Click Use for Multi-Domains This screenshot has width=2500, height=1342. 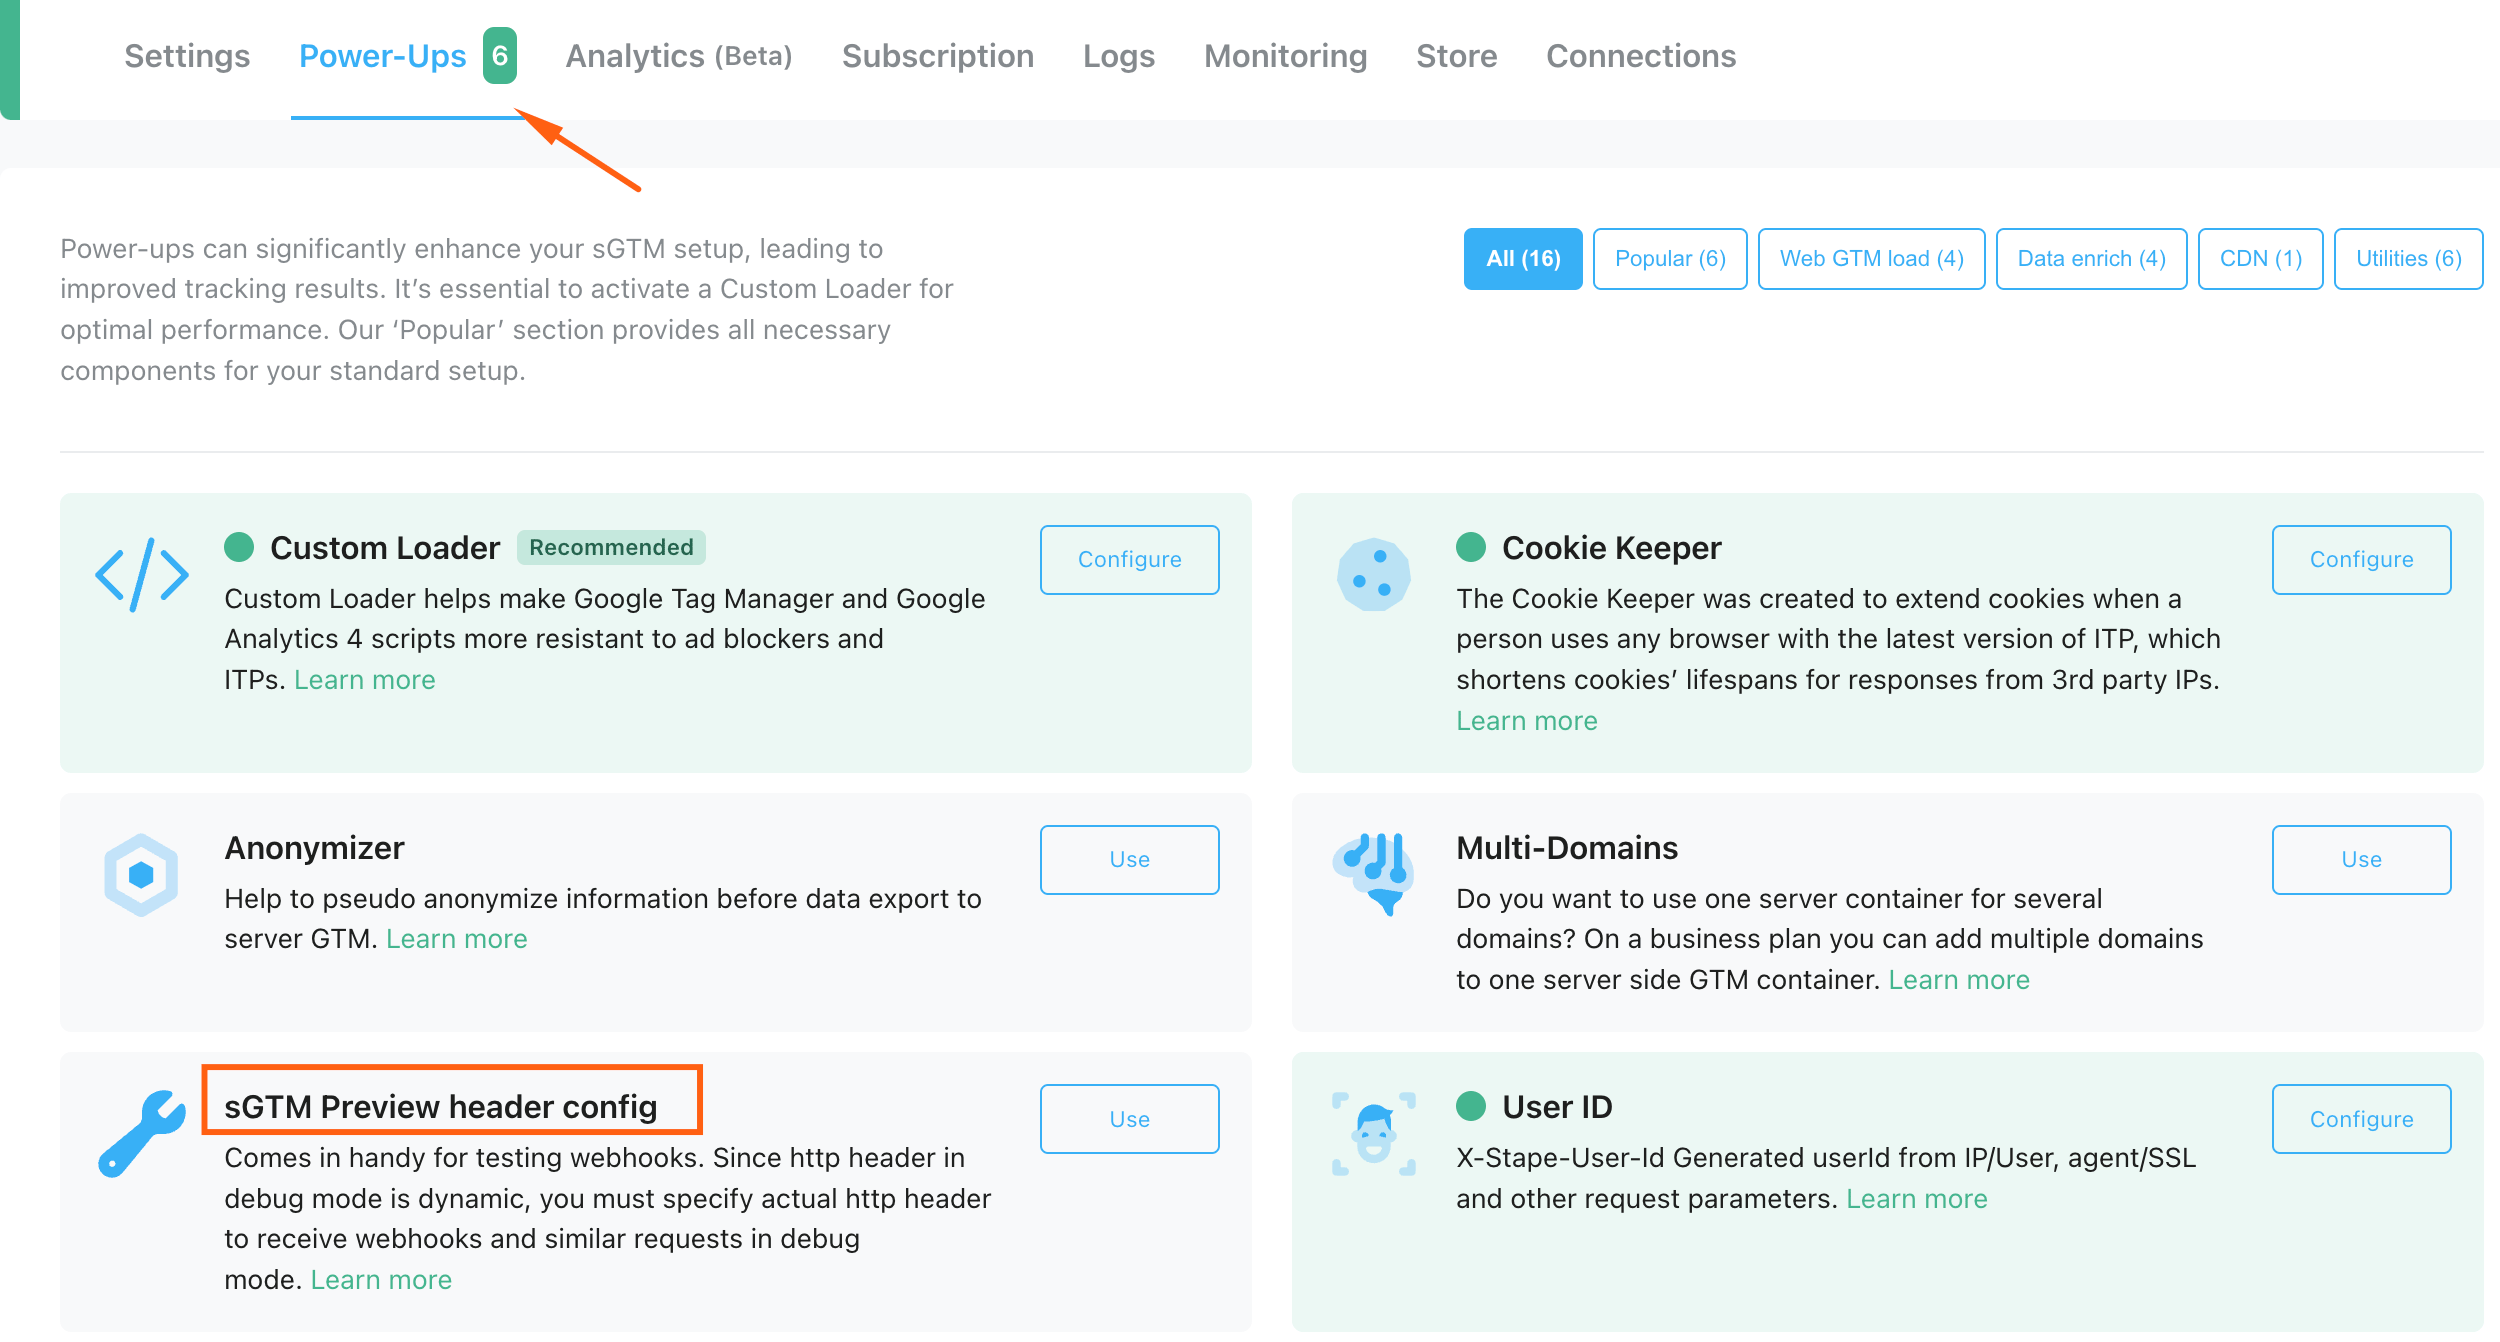(2361, 860)
